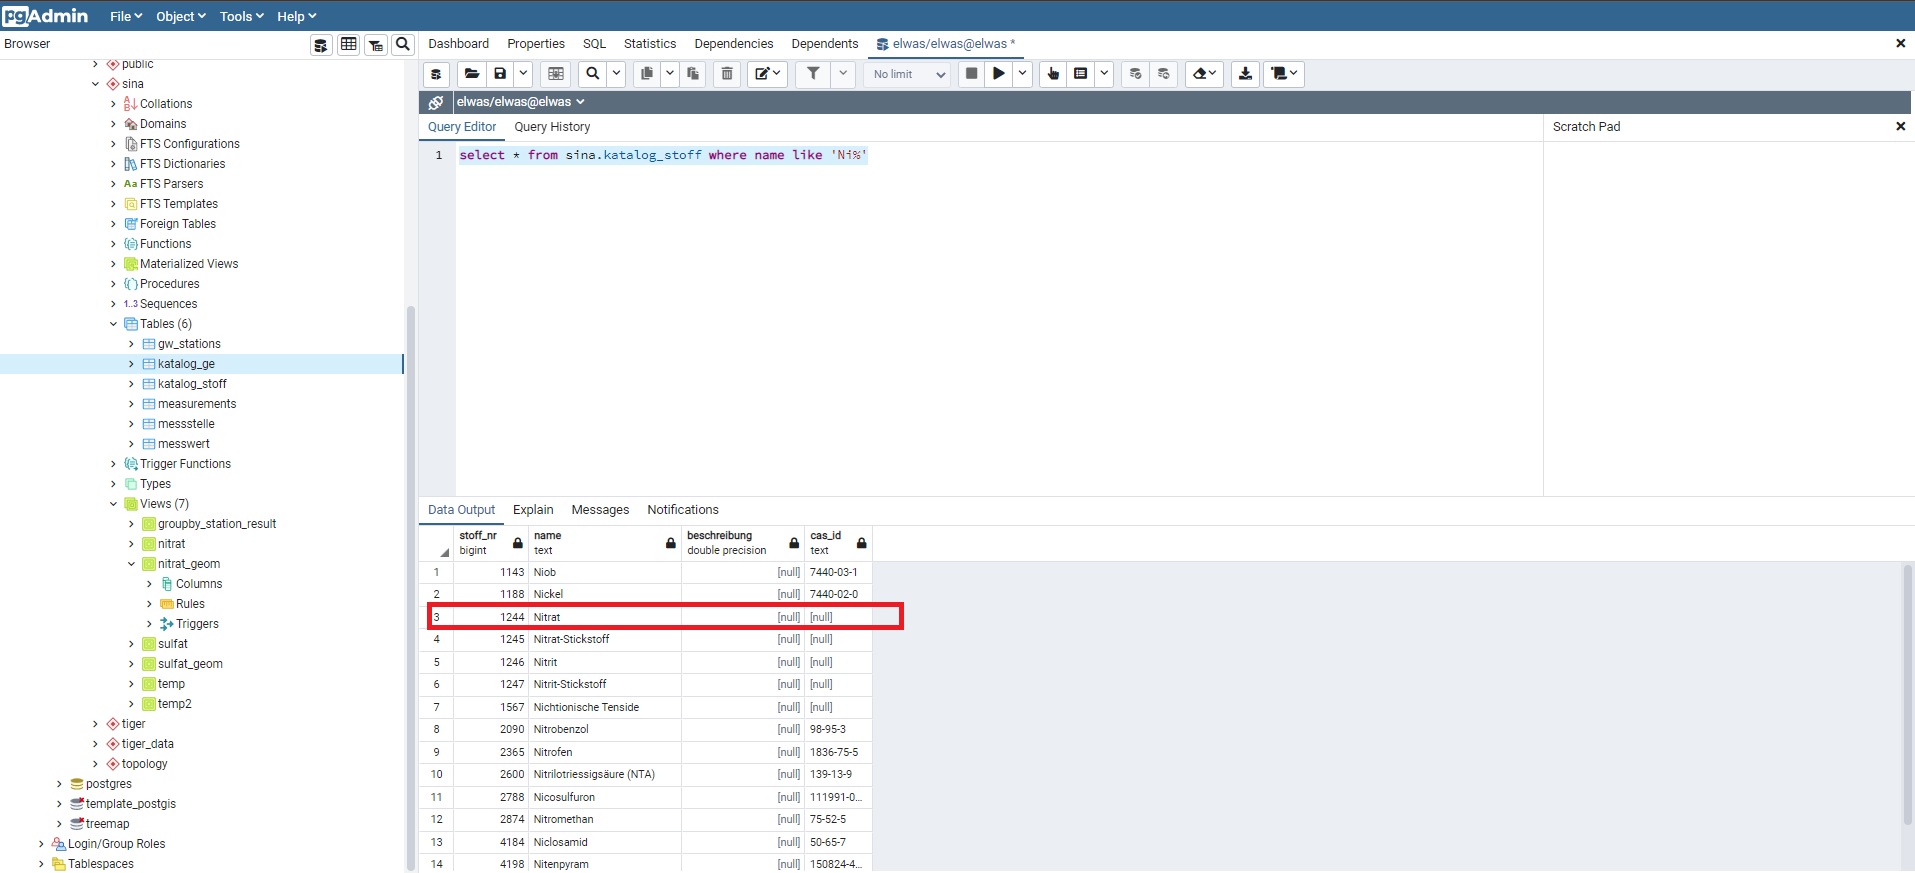
Task: Select the measurements table in tree
Action: (197, 404)
